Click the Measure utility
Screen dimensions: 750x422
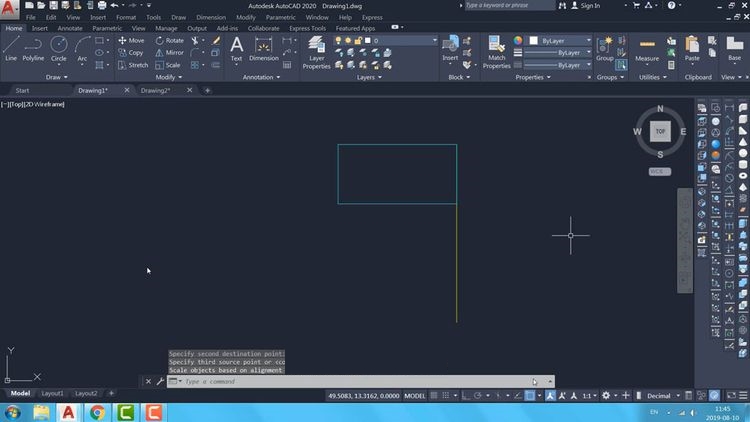pyautogui.click(x=647, y=48)
